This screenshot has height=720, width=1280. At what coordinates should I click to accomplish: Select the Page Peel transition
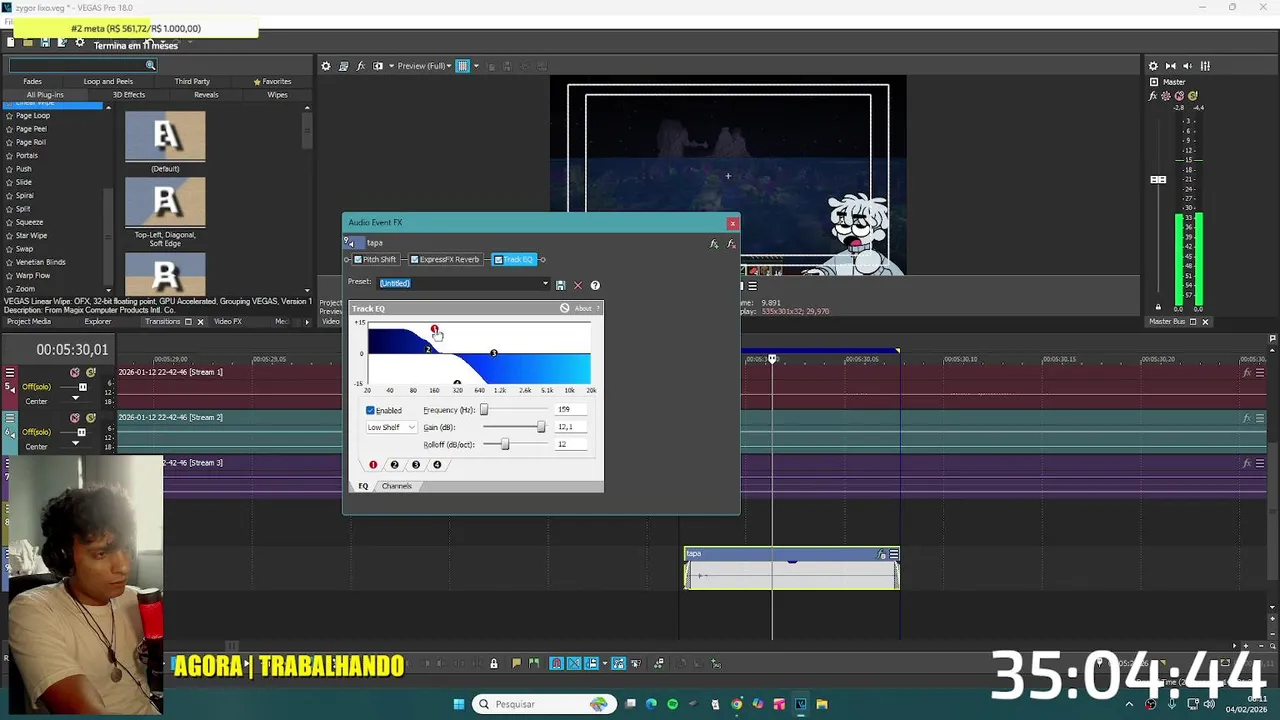(31, 129)
